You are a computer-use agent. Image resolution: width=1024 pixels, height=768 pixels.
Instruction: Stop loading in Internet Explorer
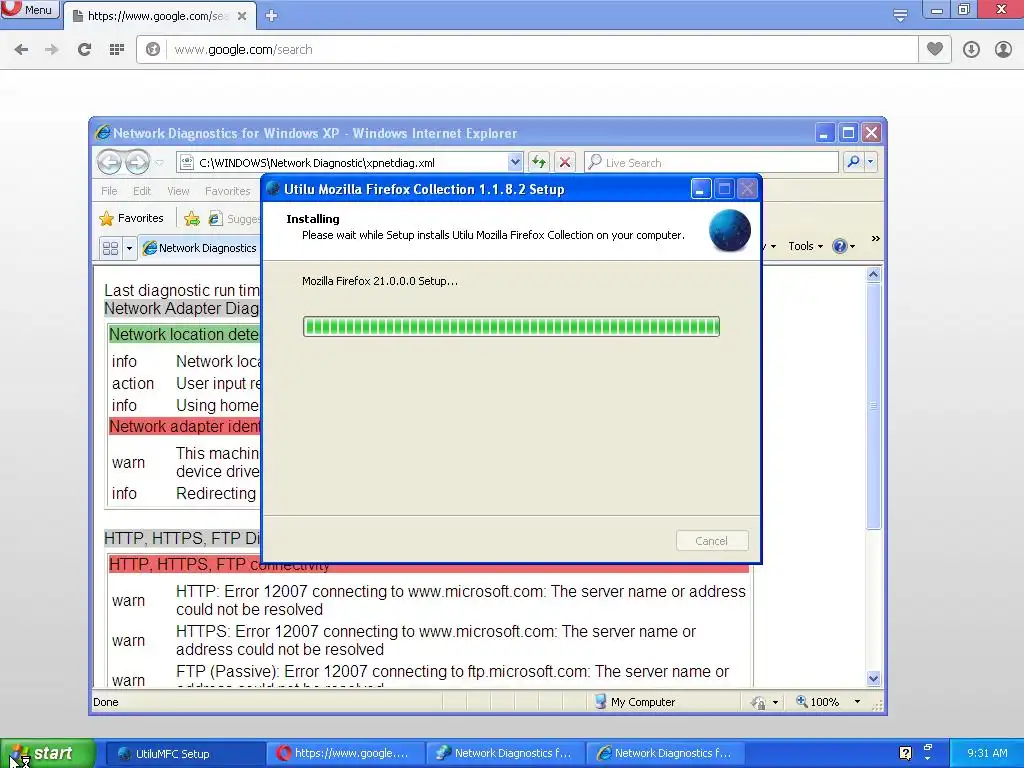pyautogui.click(x=565, y=162)
